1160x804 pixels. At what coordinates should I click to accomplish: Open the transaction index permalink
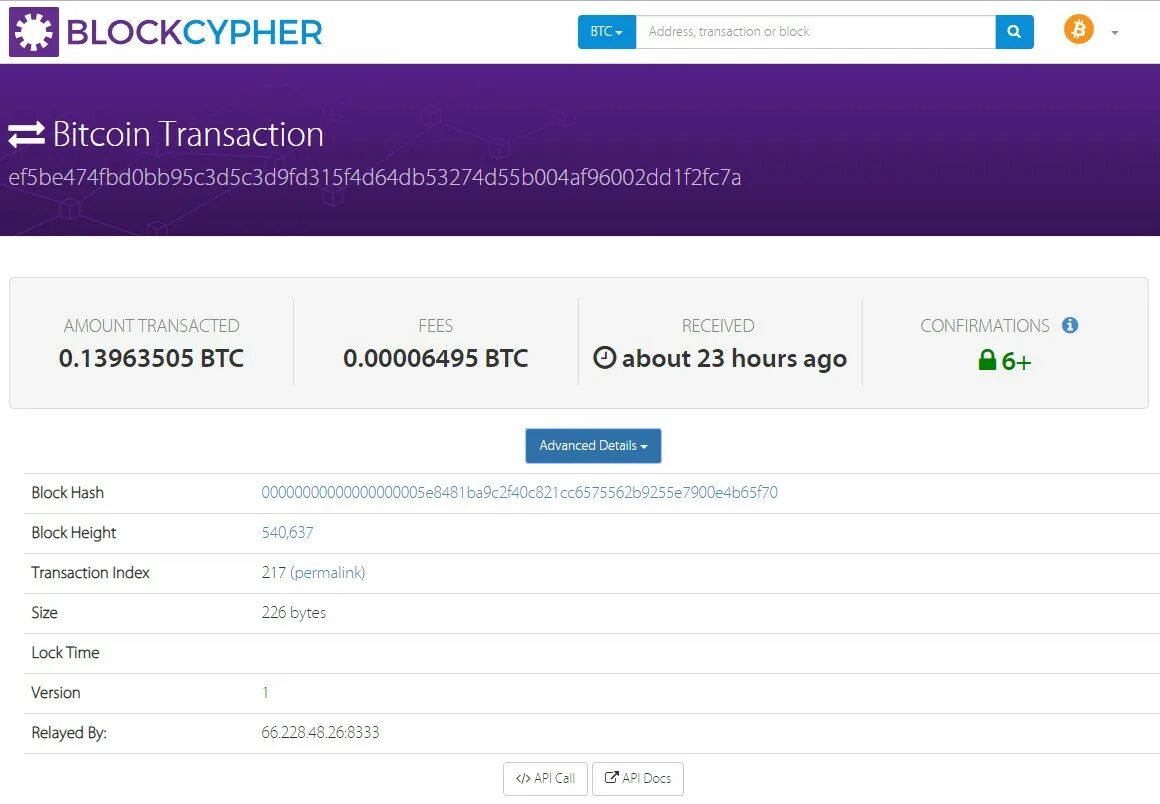[328, 572]
